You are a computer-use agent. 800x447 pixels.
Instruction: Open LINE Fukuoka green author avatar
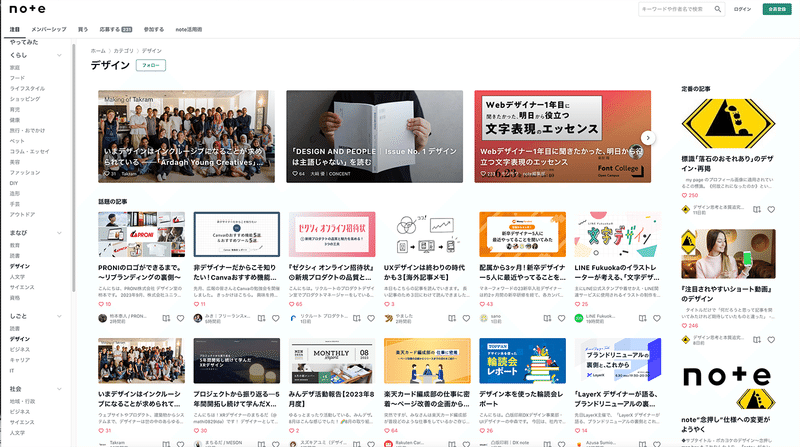(x=579, y=318)
